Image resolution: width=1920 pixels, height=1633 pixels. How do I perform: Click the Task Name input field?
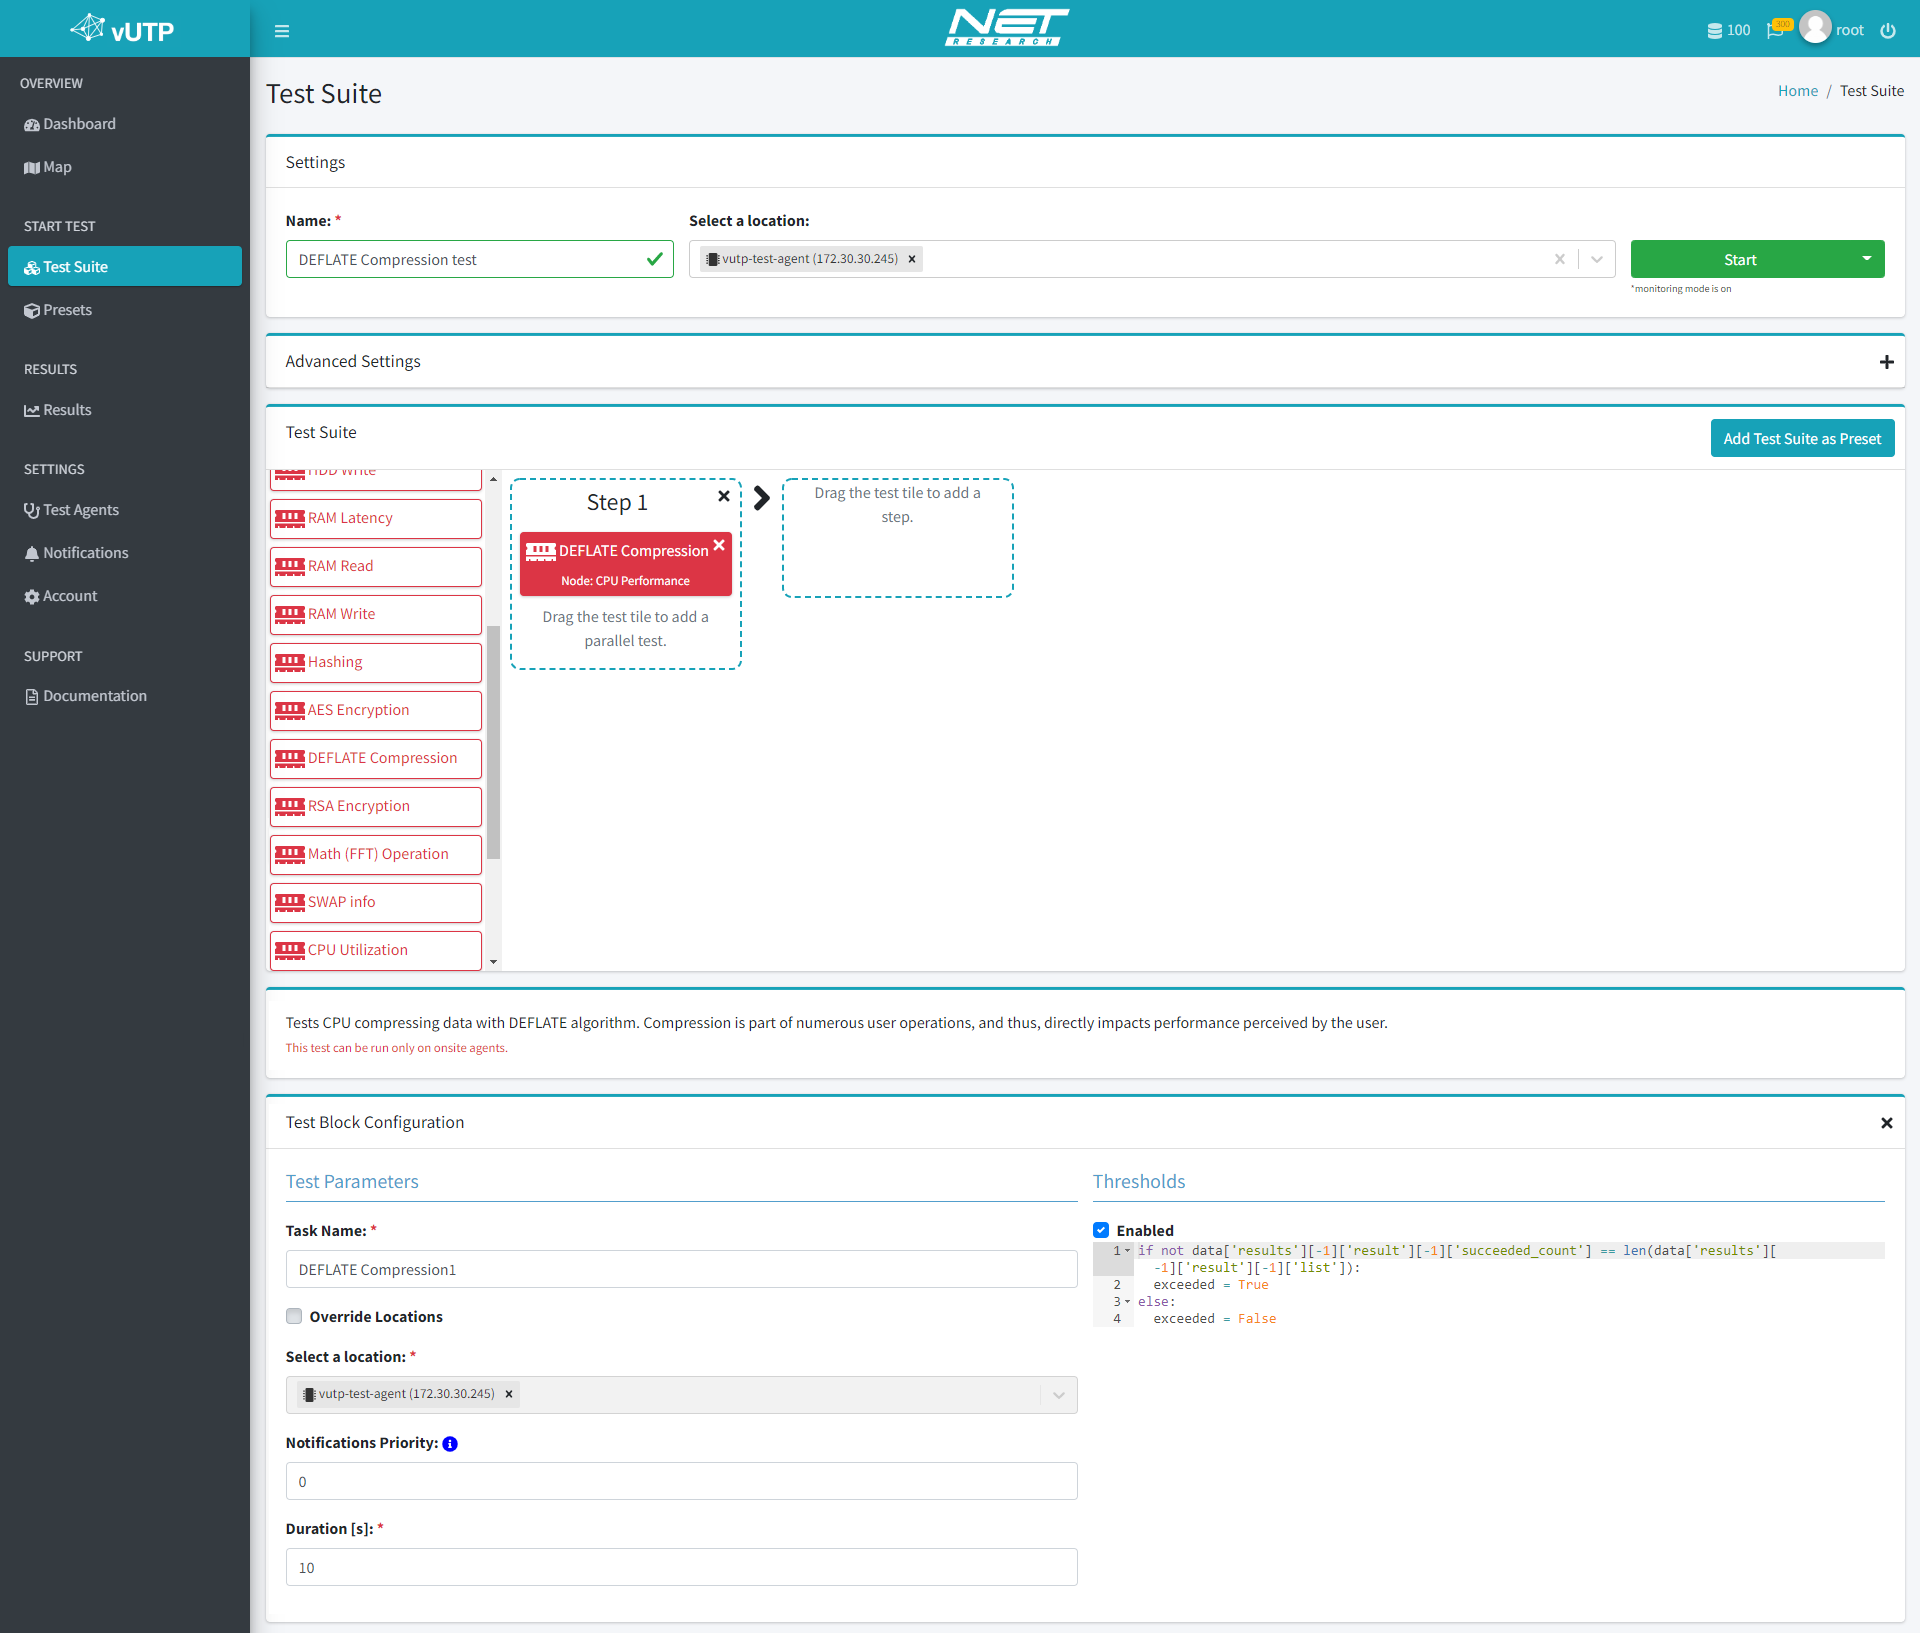[681, 1269]
